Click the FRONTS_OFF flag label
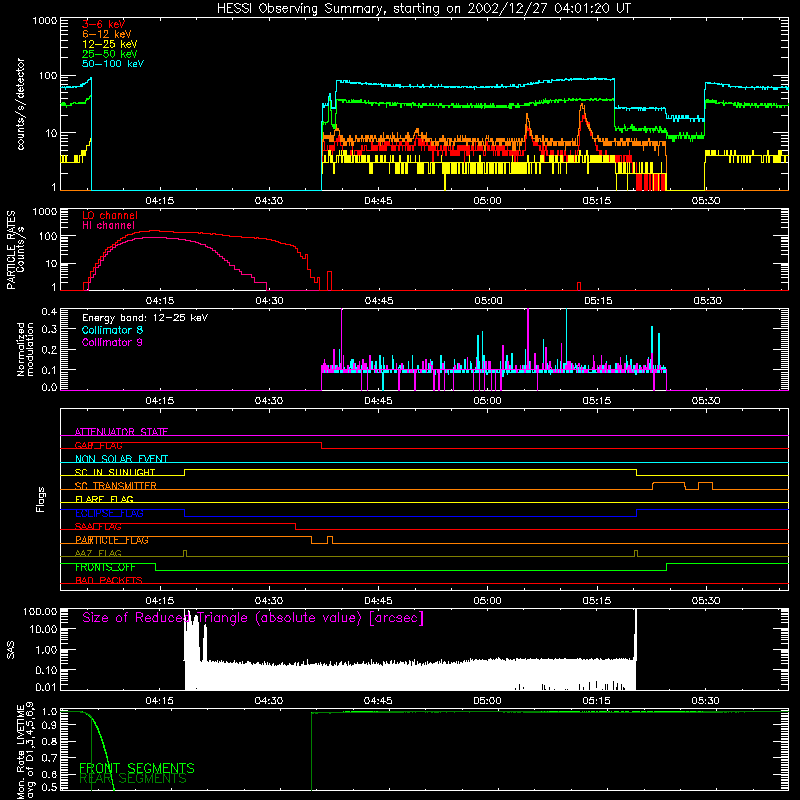 105,567
